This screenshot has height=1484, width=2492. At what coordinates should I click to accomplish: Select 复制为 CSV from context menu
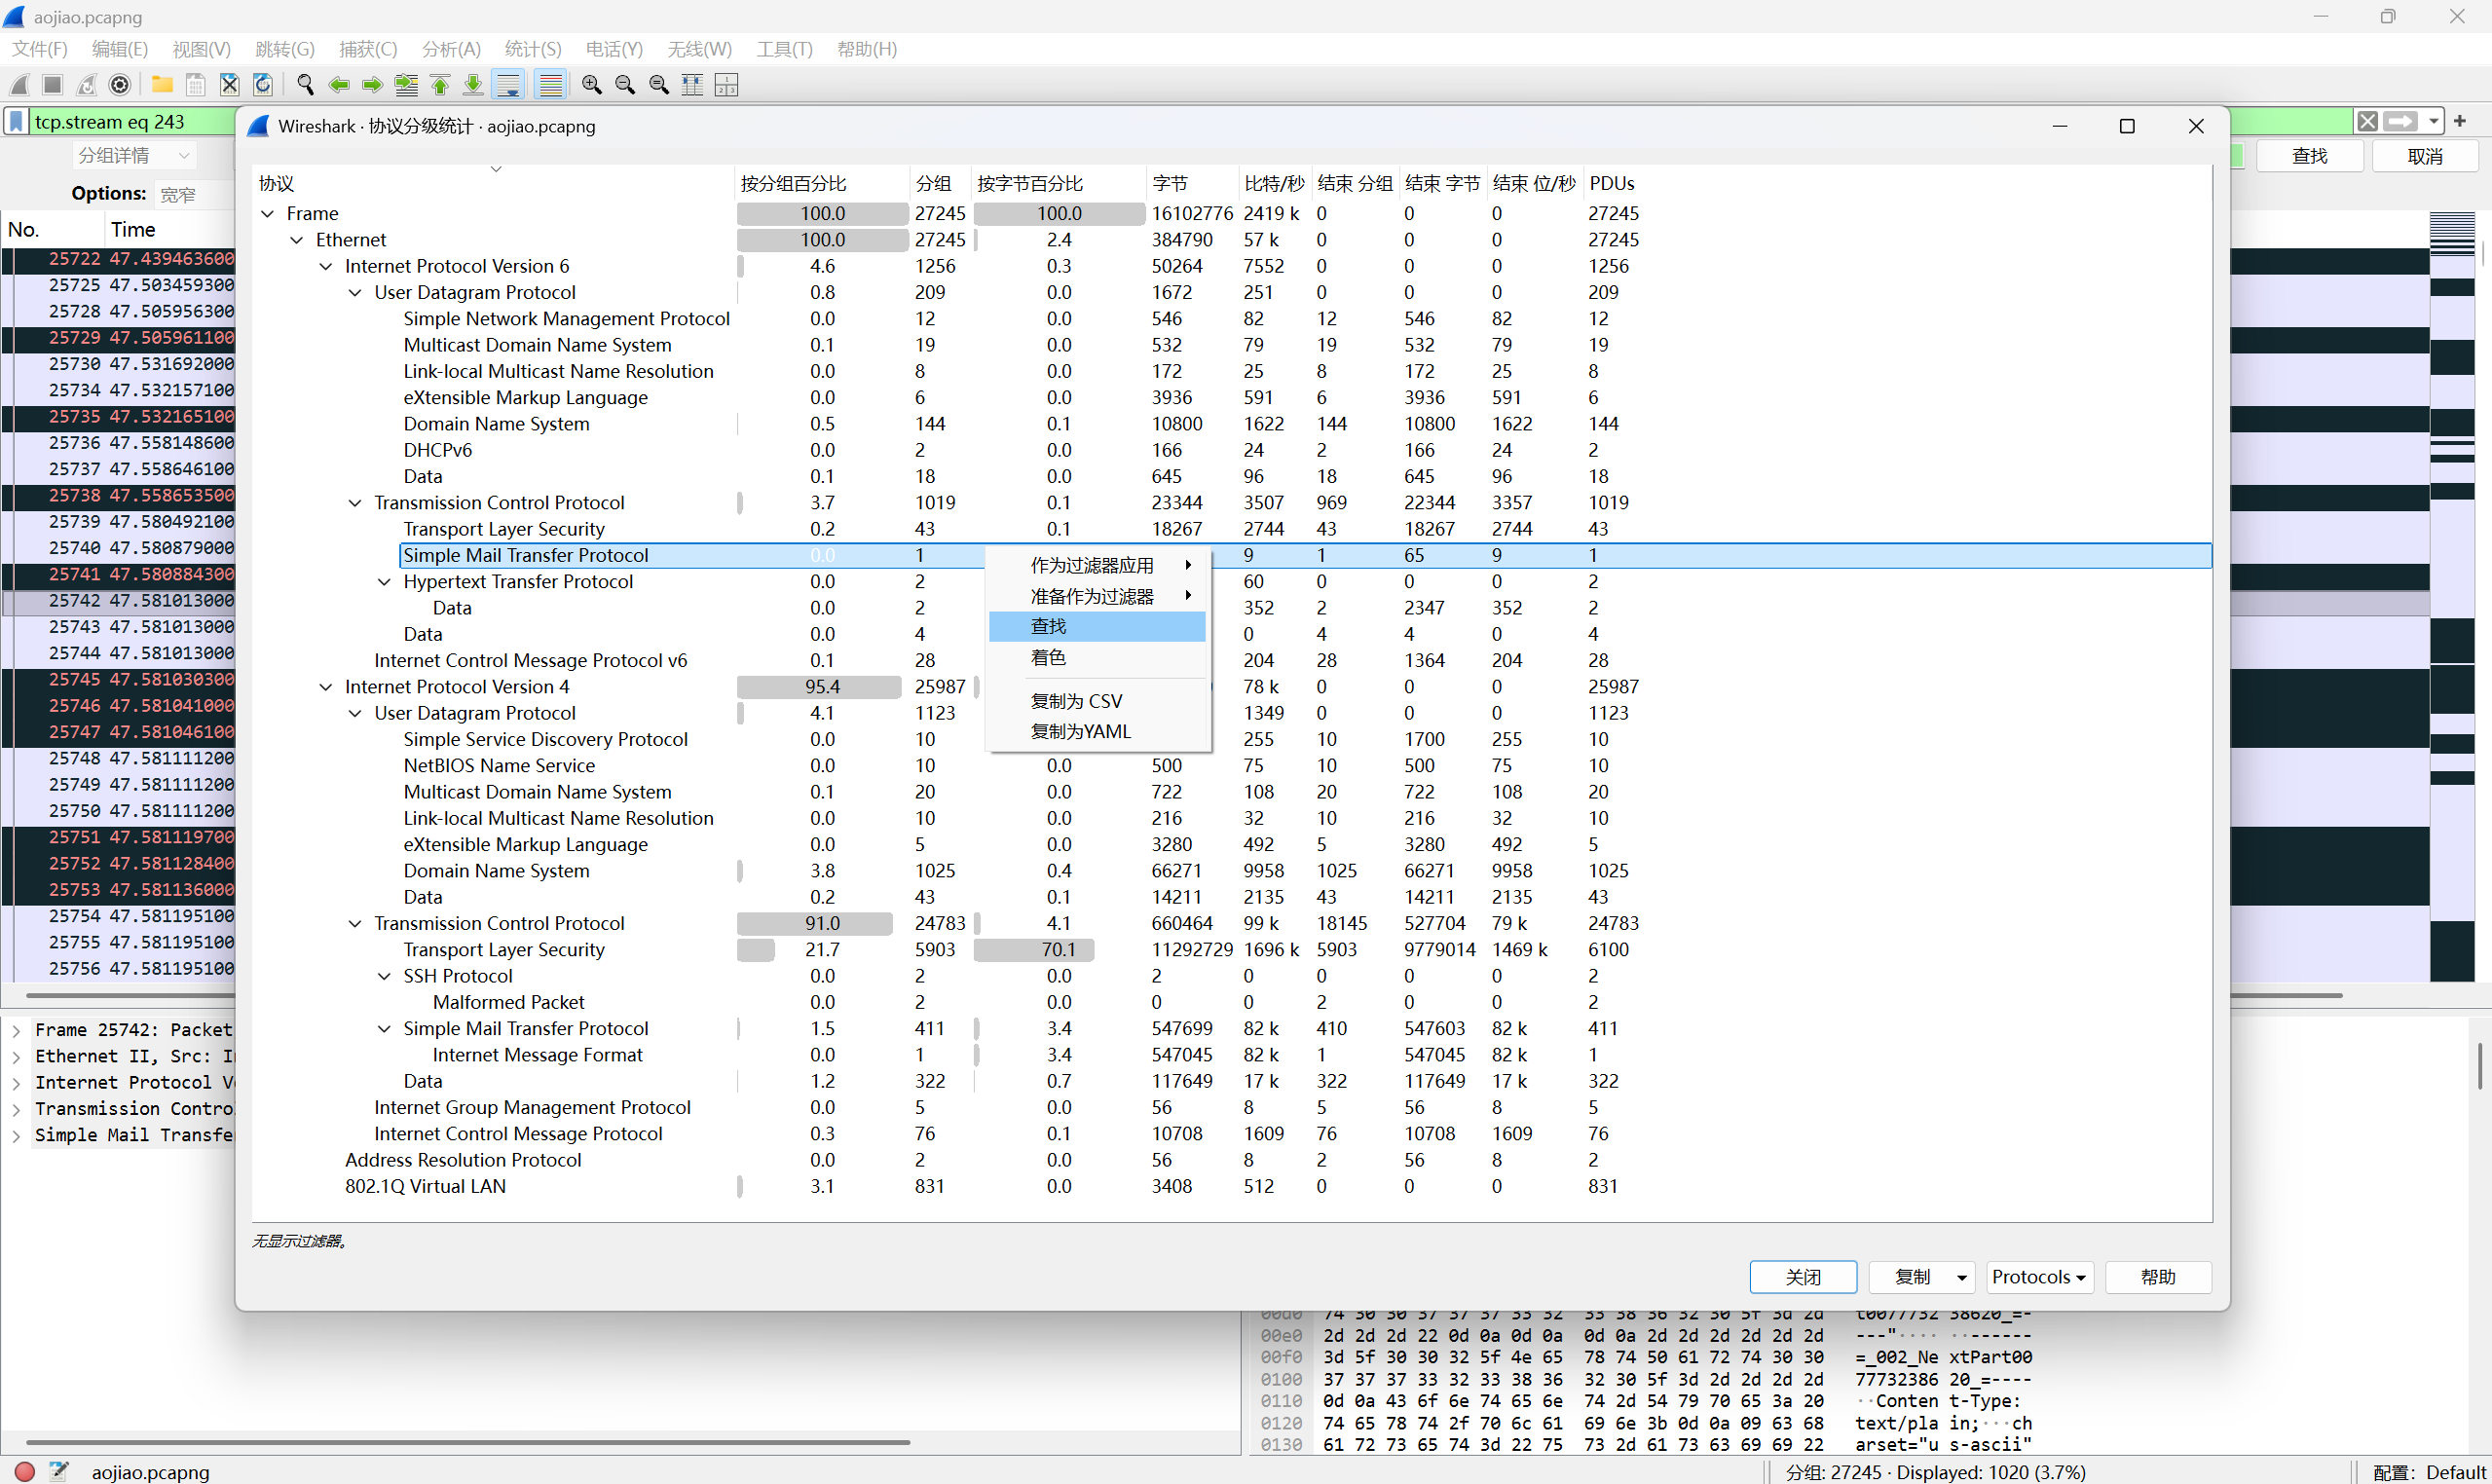1076,701
